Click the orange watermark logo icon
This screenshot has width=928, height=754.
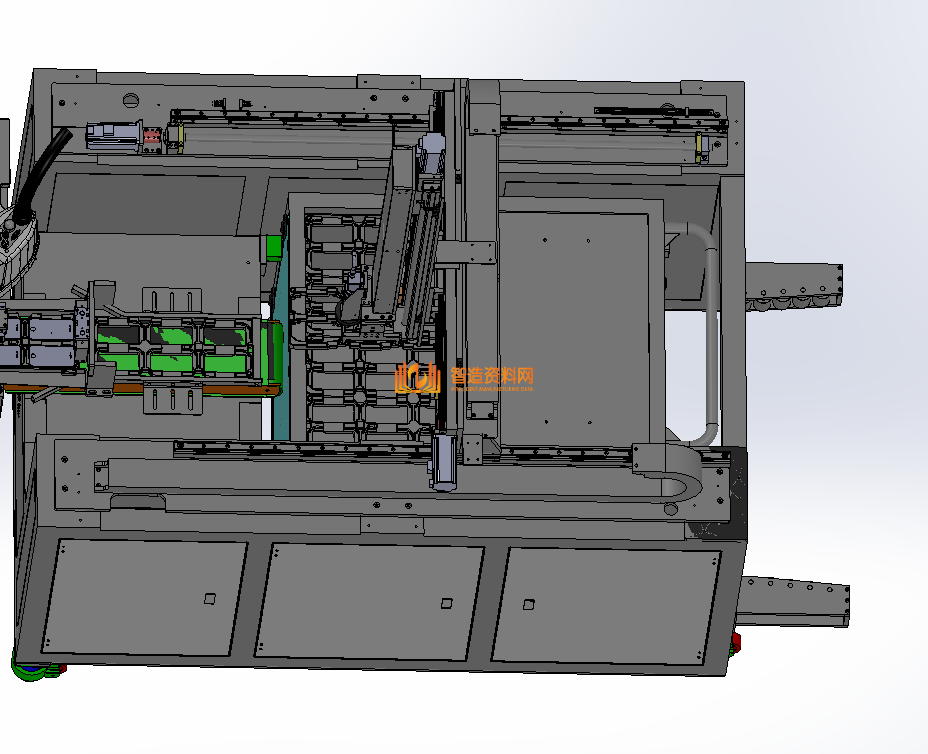(x=418, y=378)
